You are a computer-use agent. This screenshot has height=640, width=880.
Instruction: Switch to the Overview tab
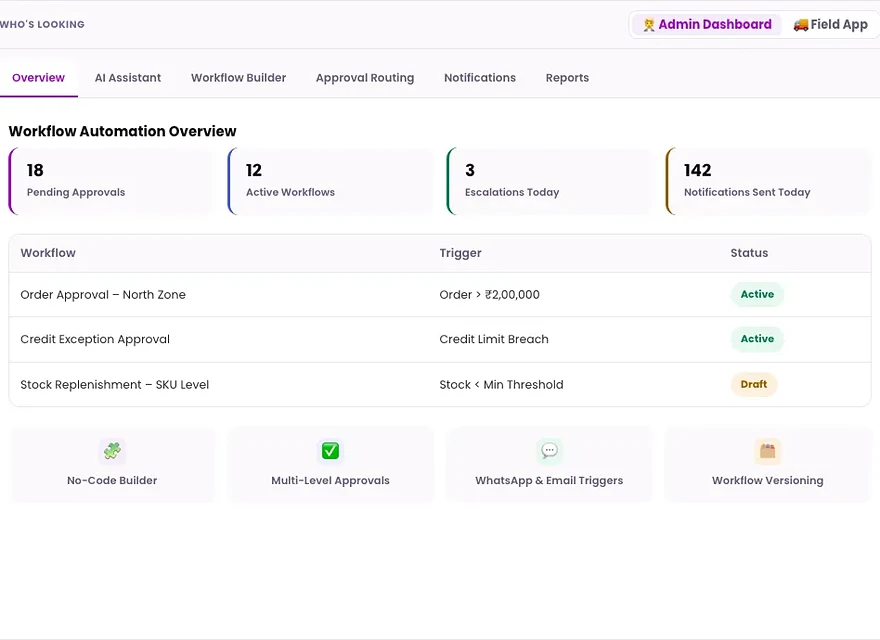(38, 78)
